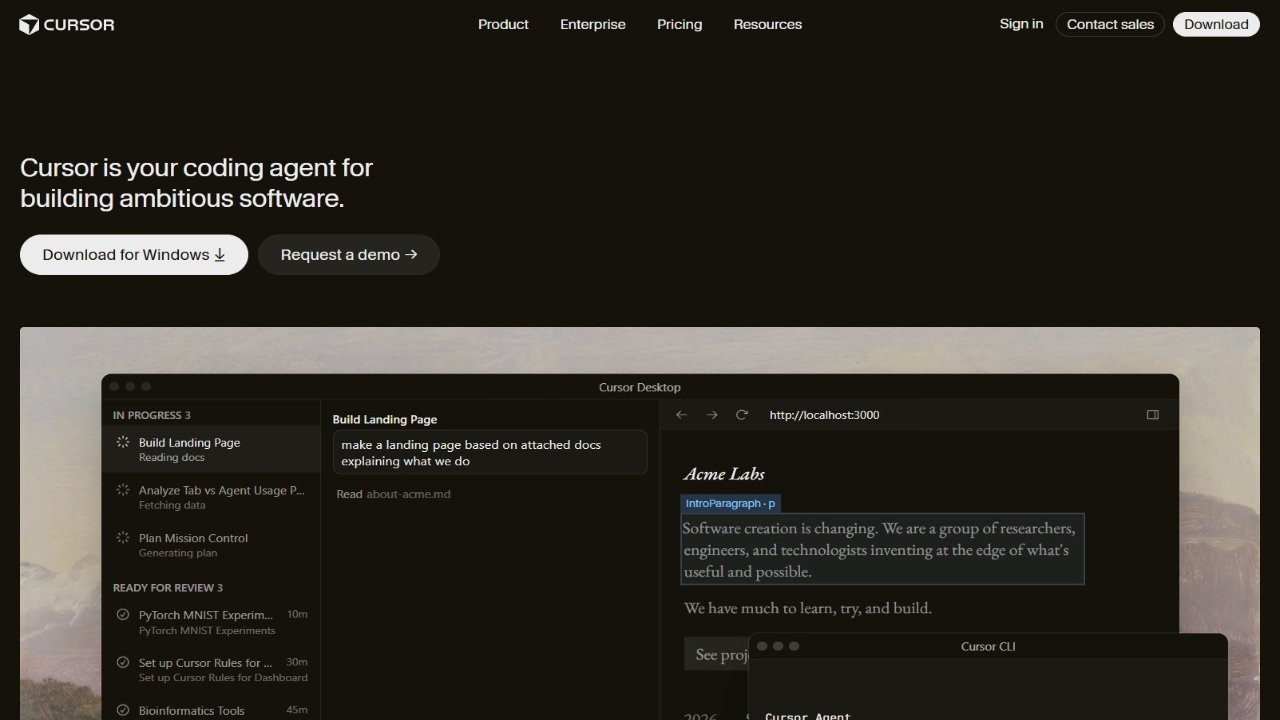Click the checkmark icon beside Set up Cursor Rules
This screenshot has width=1280, height=720.
[x=123, y=663]
